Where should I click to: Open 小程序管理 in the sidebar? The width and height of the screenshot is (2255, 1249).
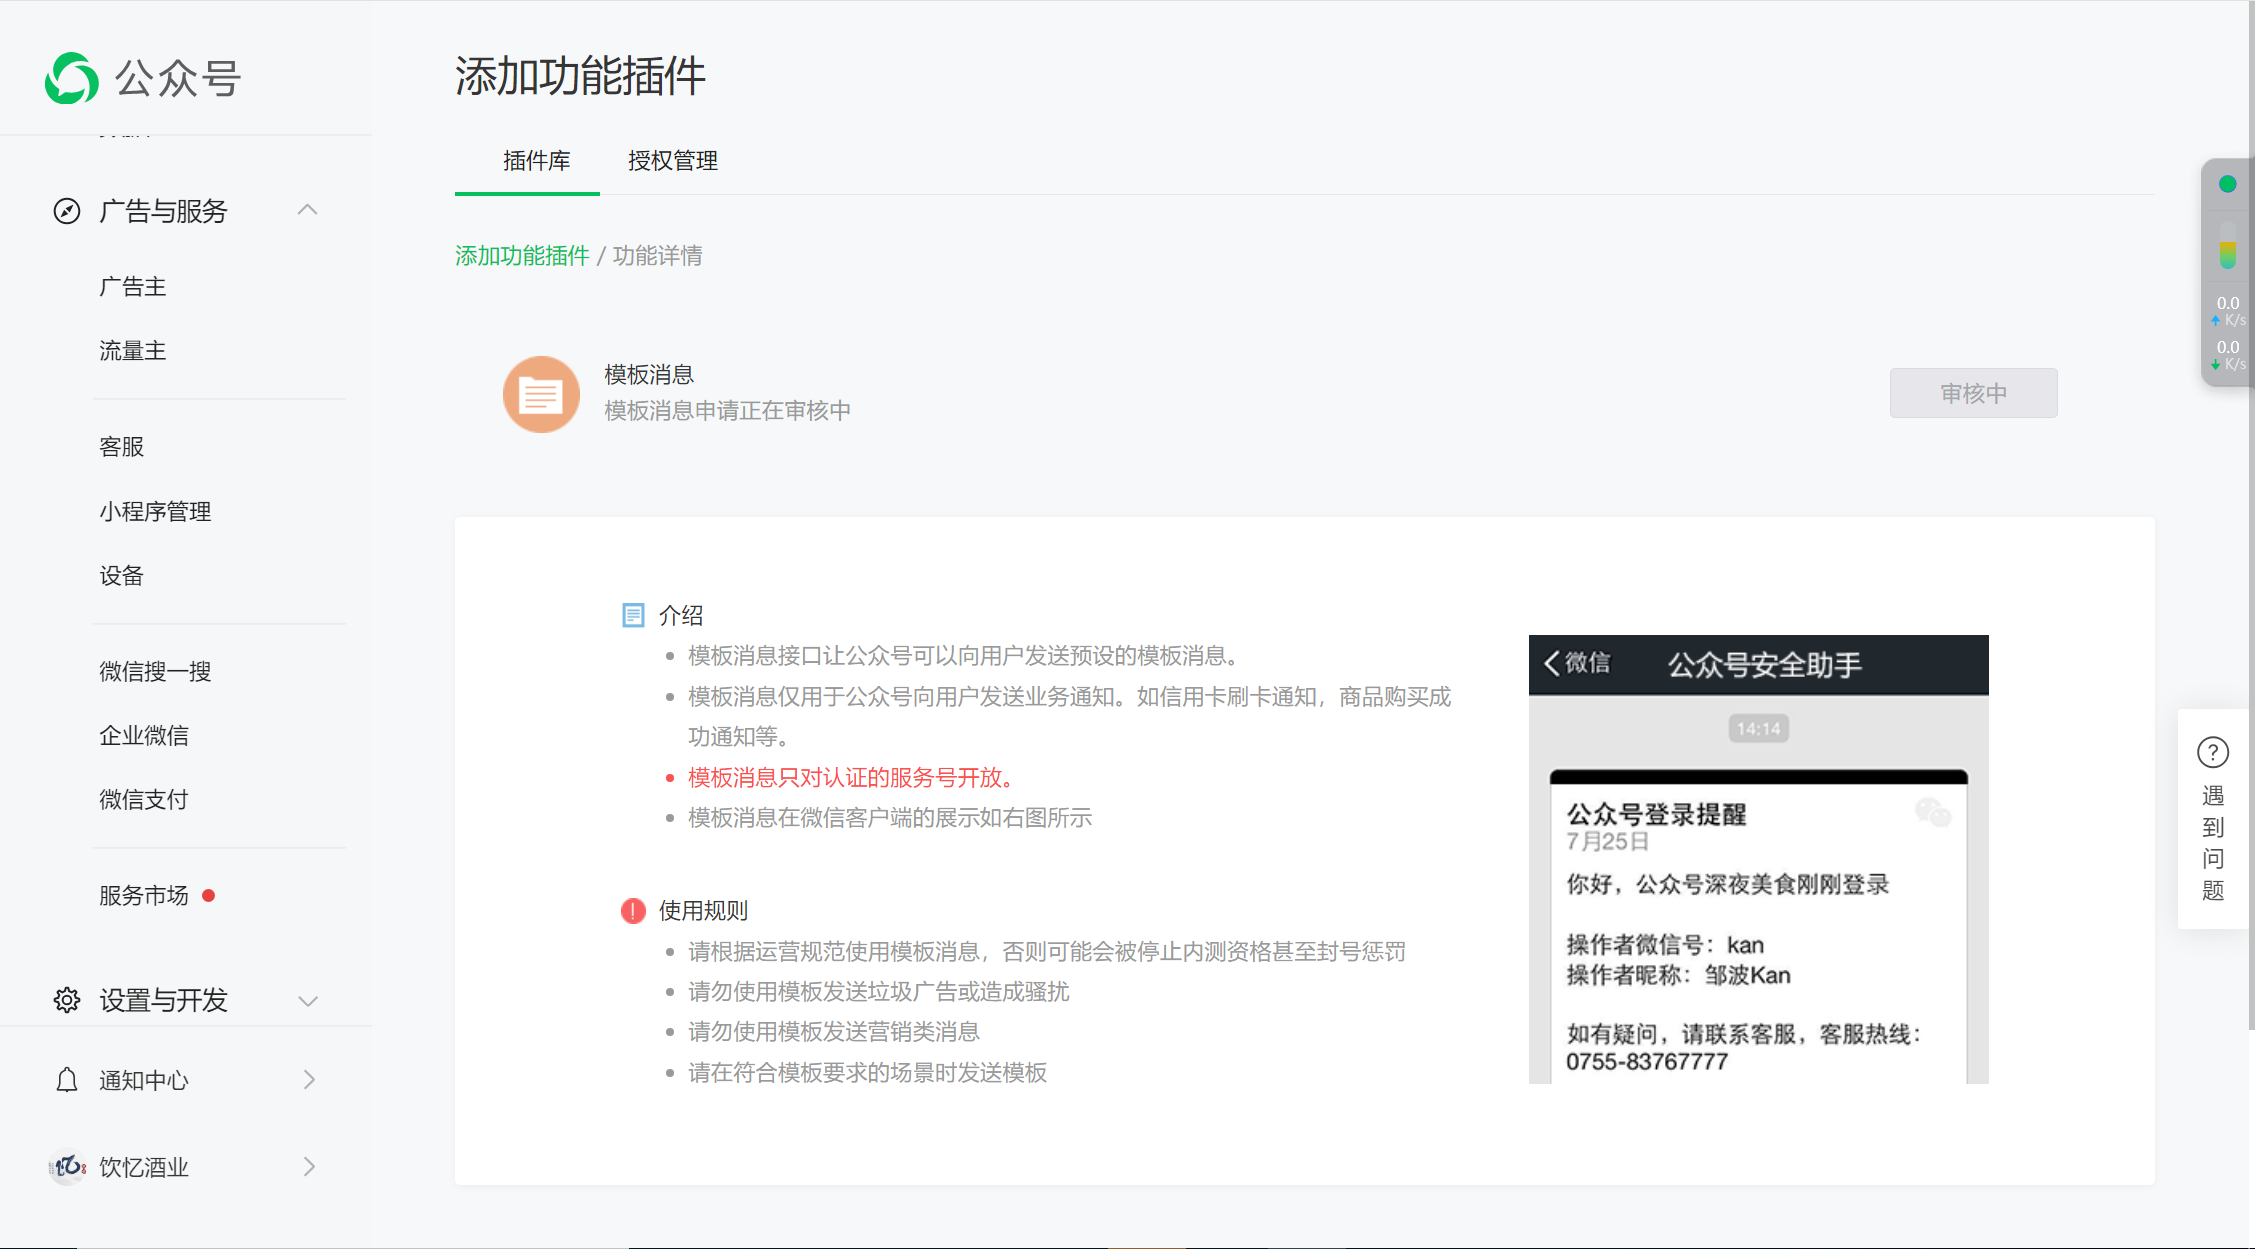[155, 512]
